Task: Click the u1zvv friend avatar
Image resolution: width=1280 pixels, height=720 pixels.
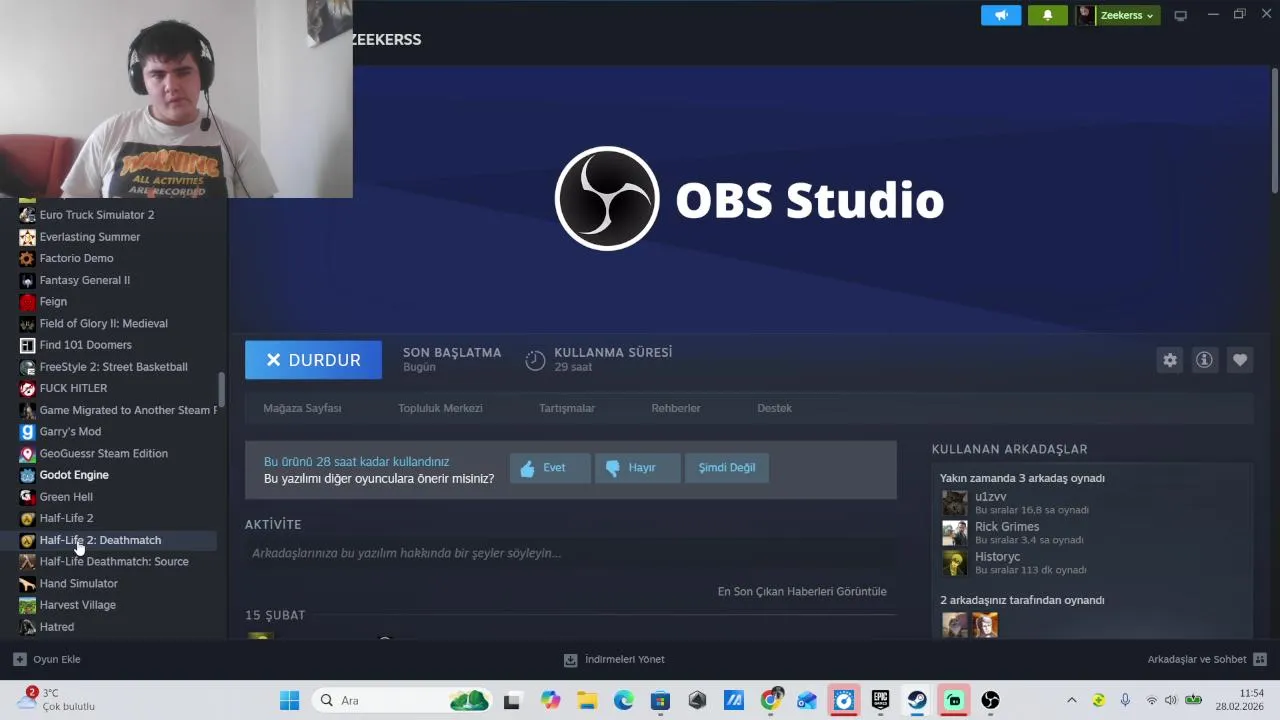Action: click(955, 503)
